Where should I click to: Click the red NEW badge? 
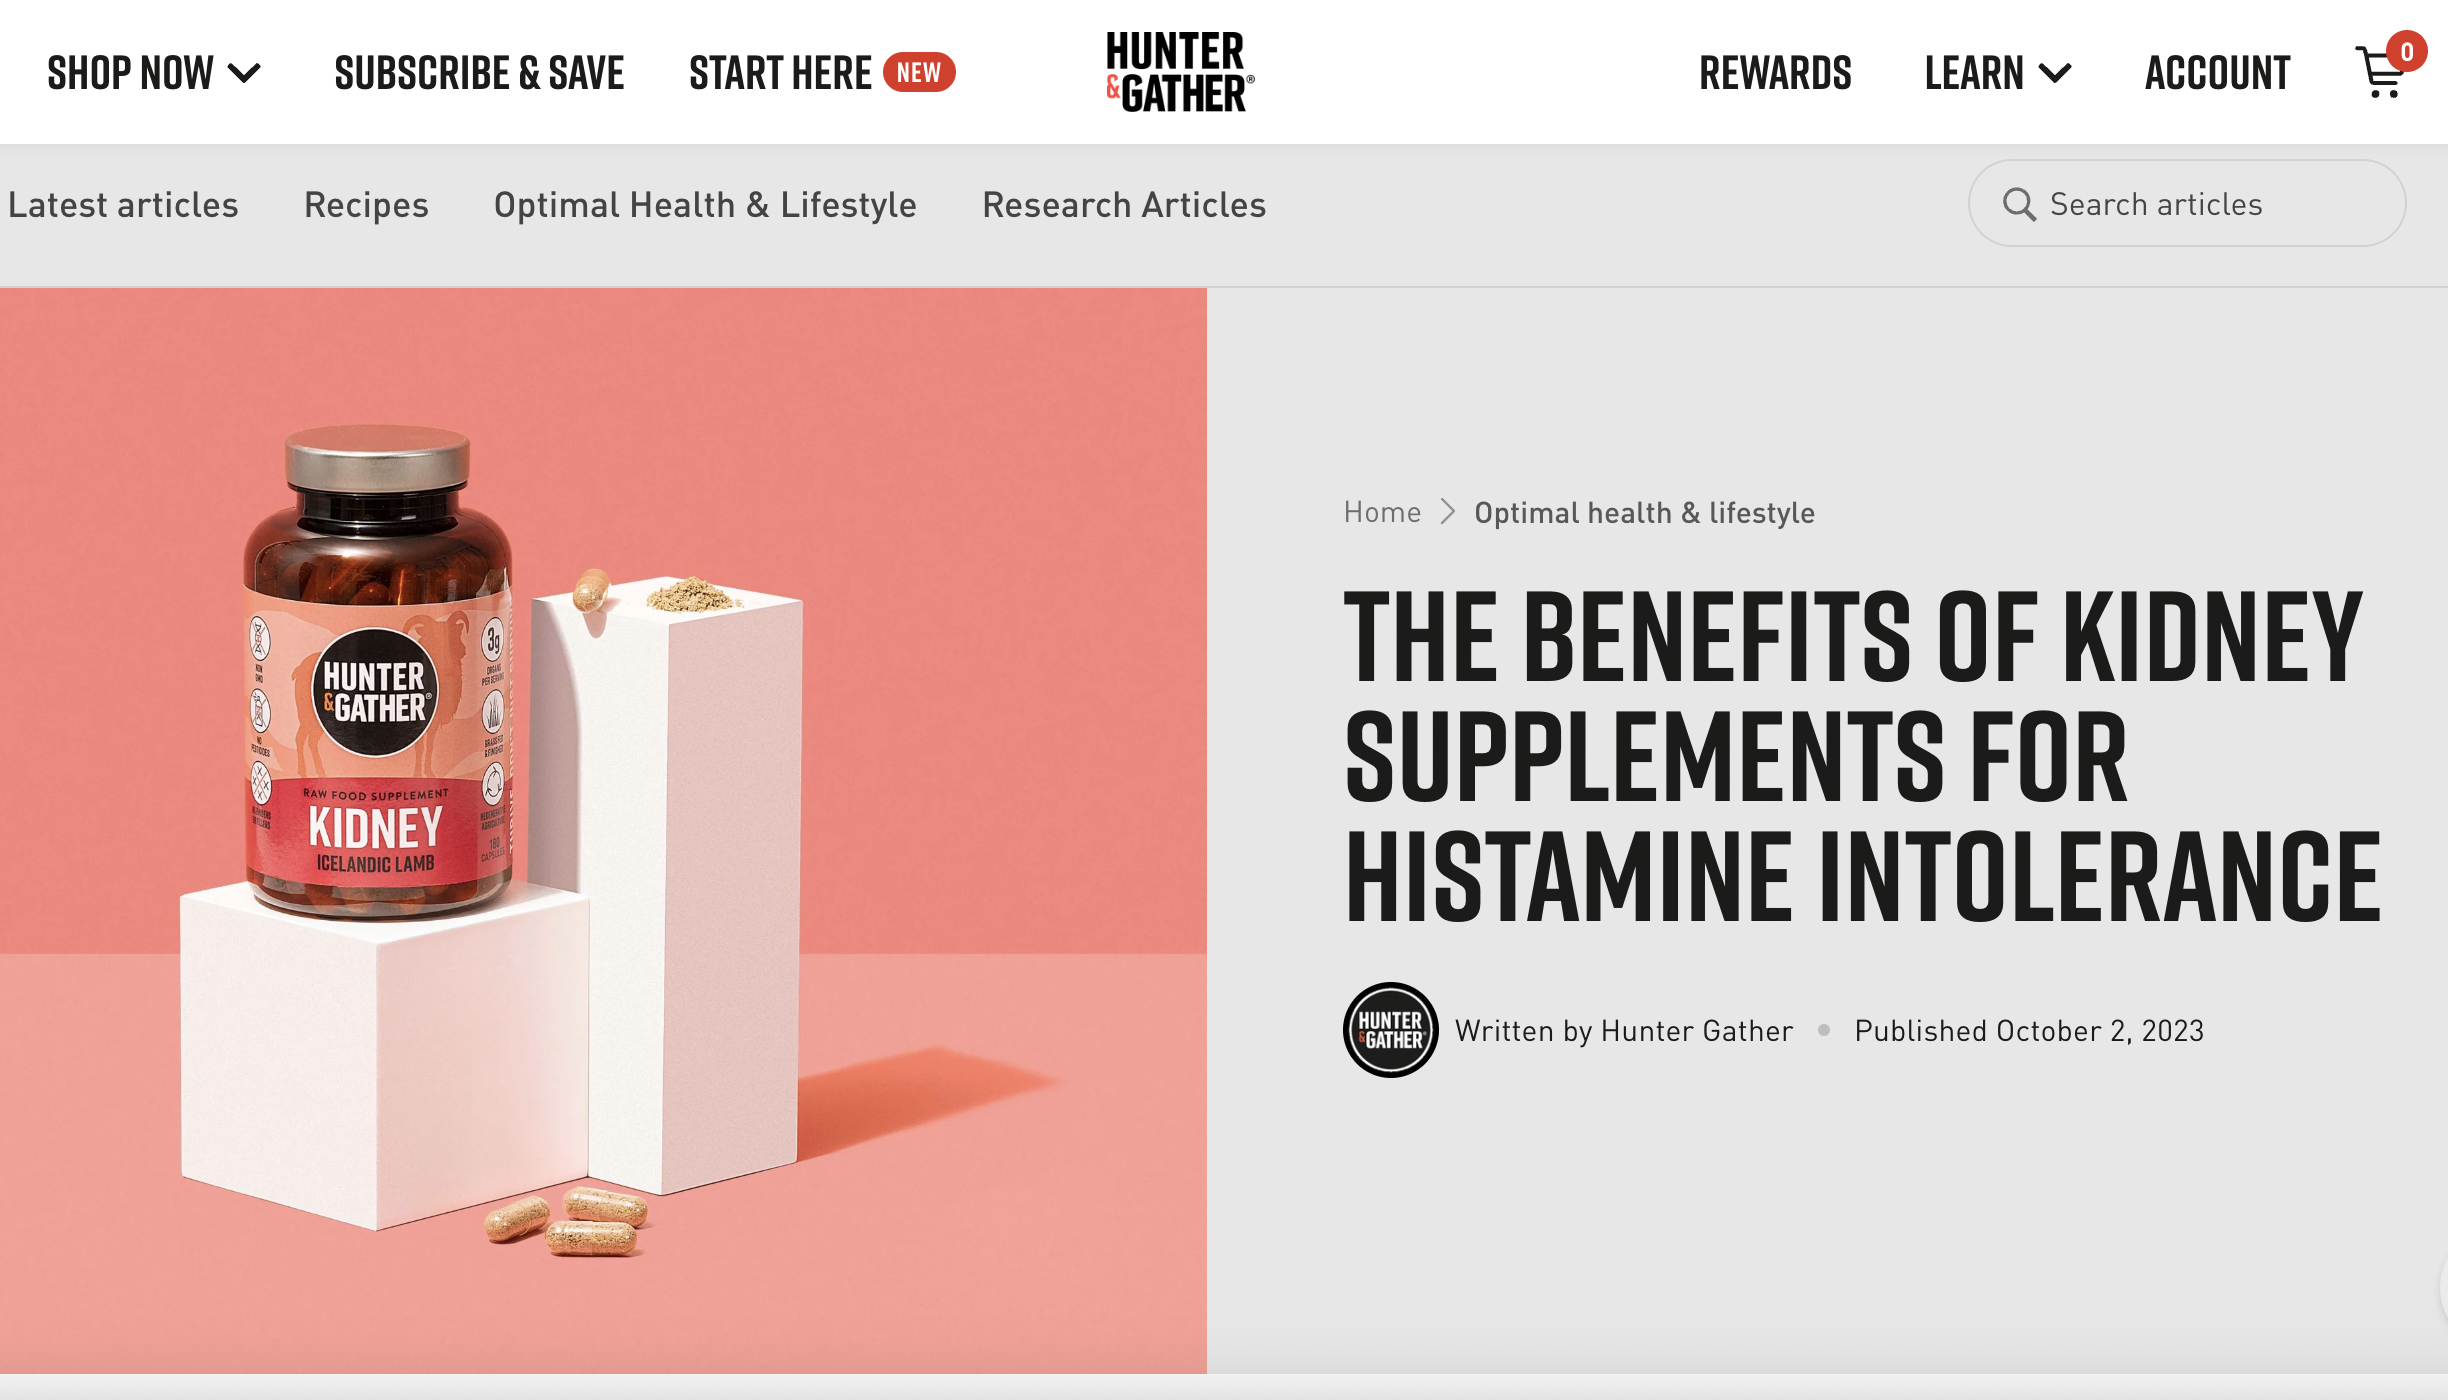pyautogui.click(x=919, y=72)
